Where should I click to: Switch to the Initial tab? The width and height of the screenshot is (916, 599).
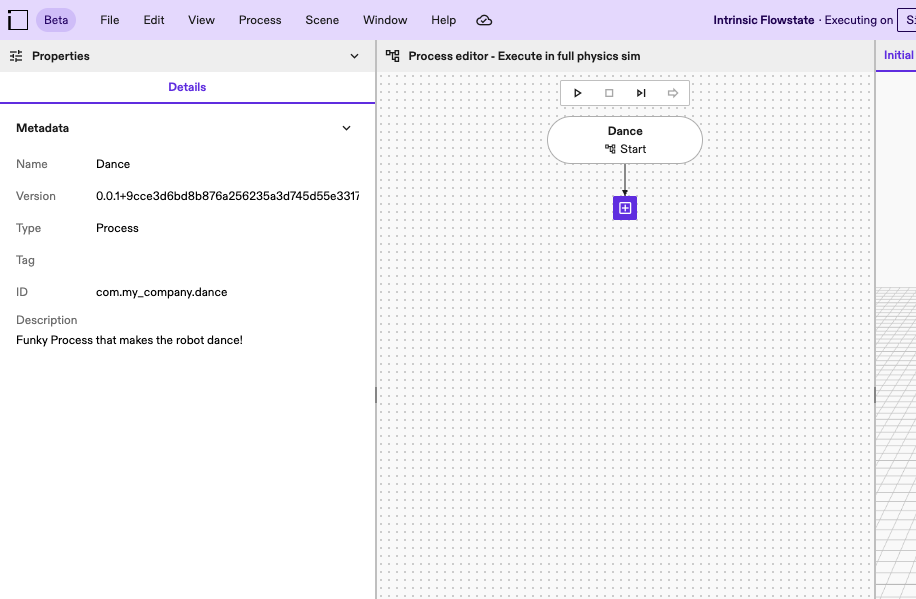tap(898, 55)
